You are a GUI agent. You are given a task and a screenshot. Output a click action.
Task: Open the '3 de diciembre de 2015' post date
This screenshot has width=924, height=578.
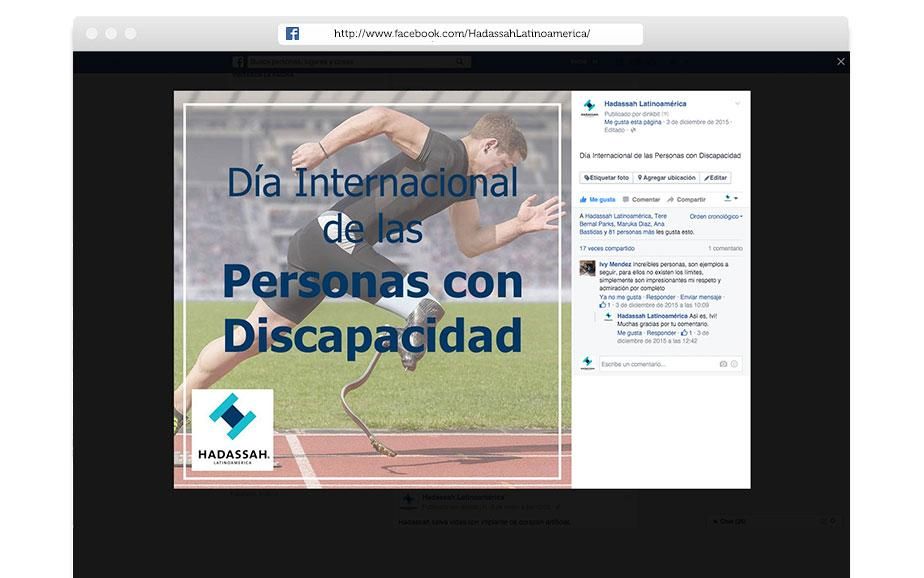coord(698,122)
